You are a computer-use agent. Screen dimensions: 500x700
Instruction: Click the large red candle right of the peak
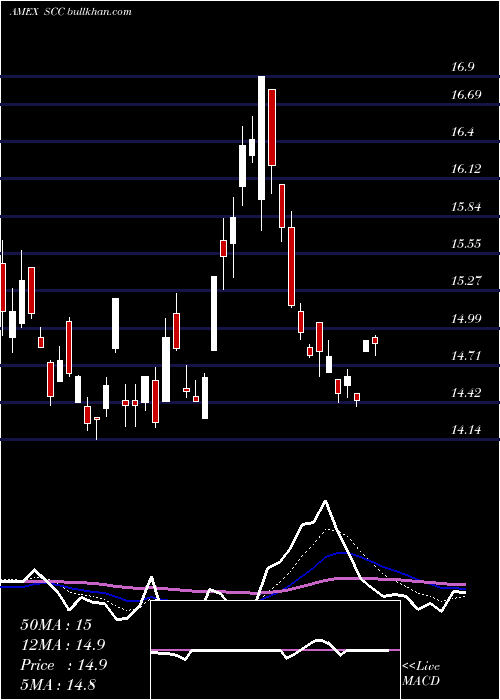coord(272,128)
